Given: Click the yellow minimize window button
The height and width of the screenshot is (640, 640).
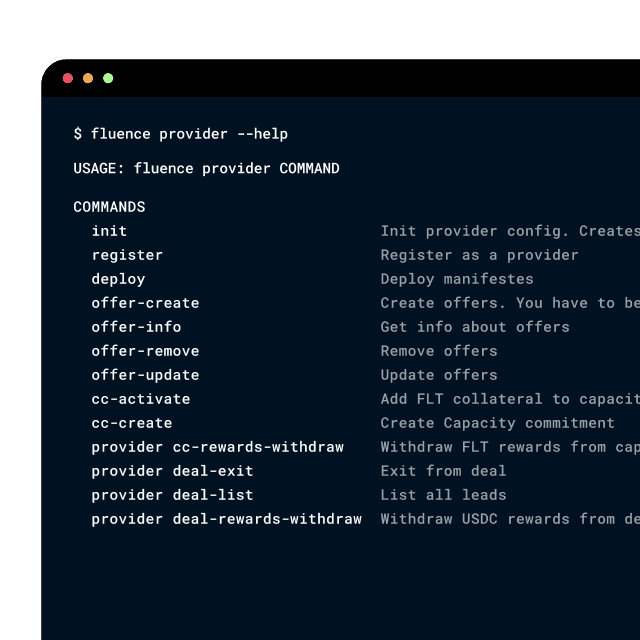Looking at the screenshot, I should 88,78.
